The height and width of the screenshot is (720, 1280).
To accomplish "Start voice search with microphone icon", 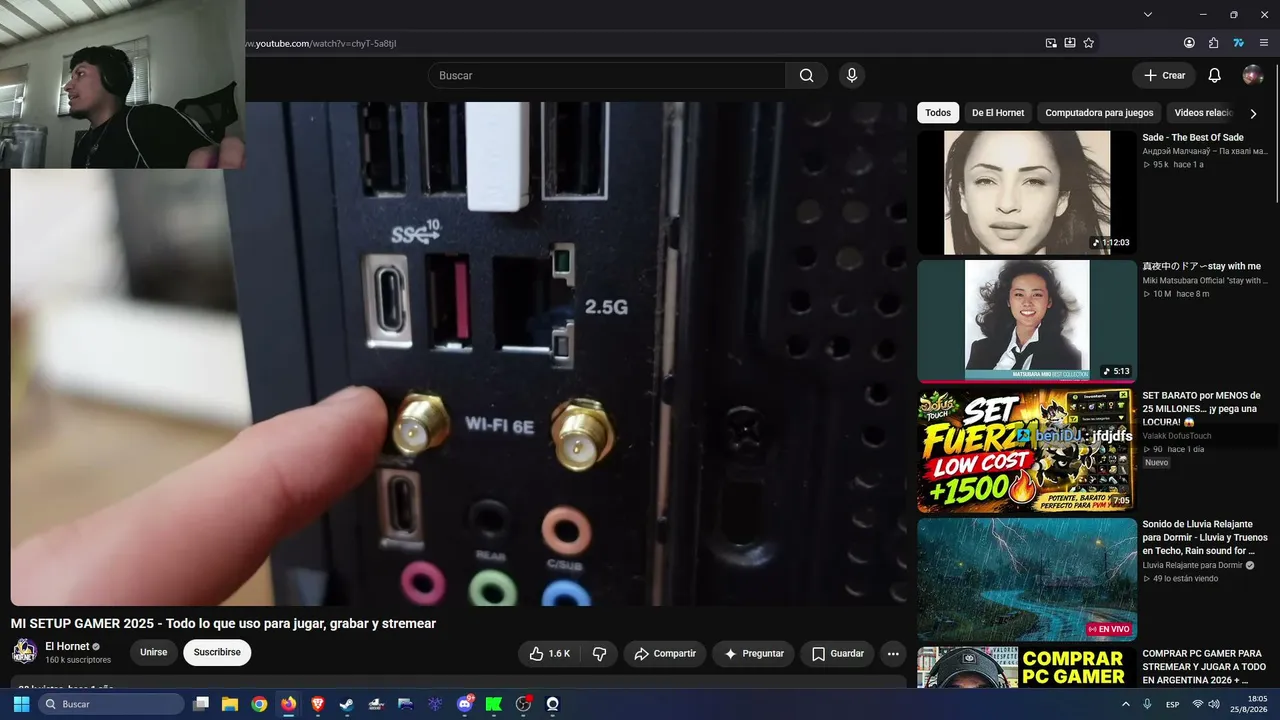I will [x=852, y=75].
